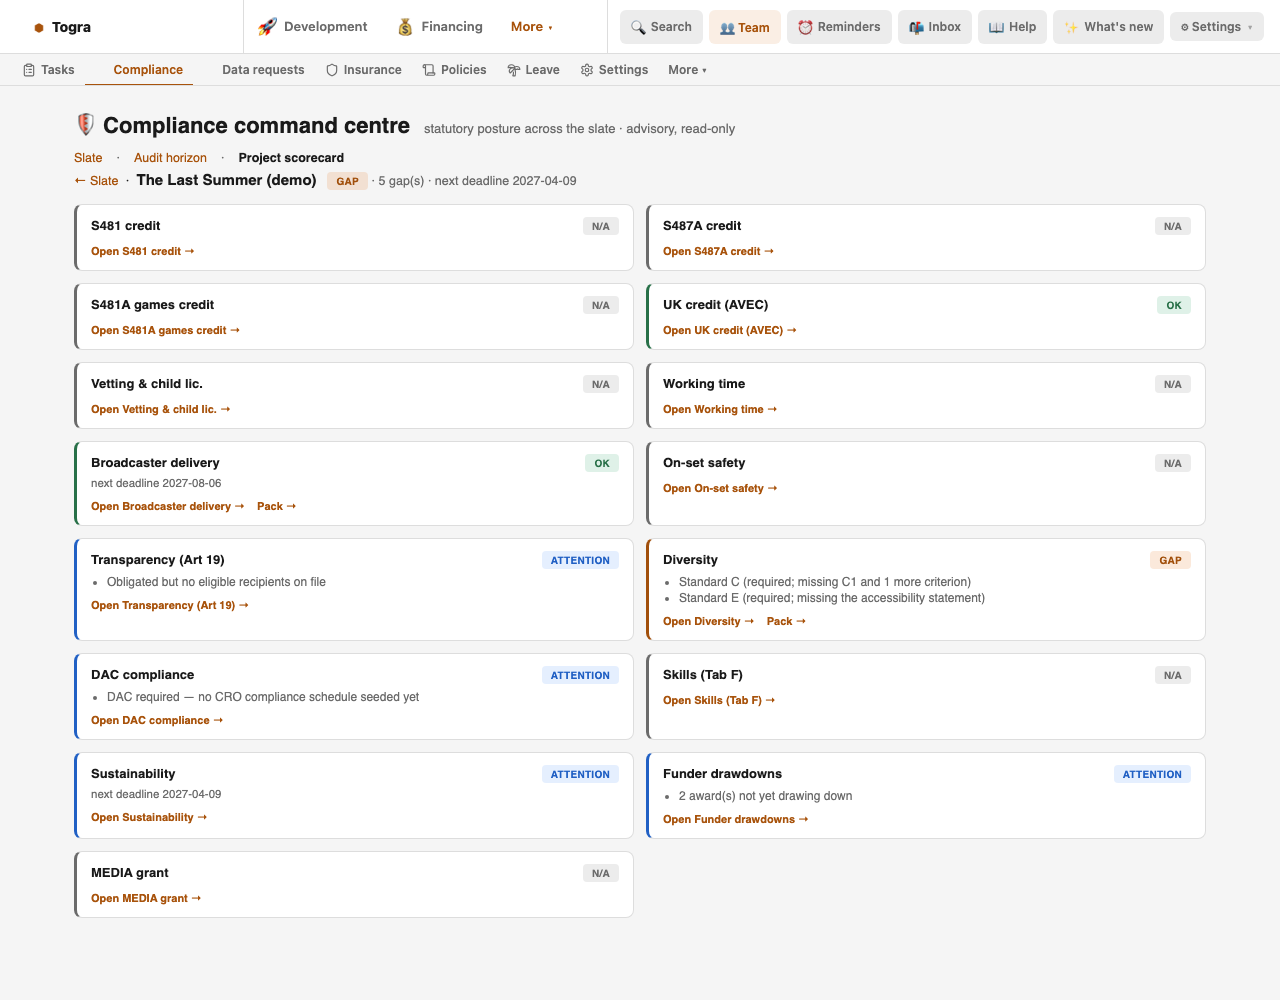Open UK credit (AVEC) link

coord(729,331)
